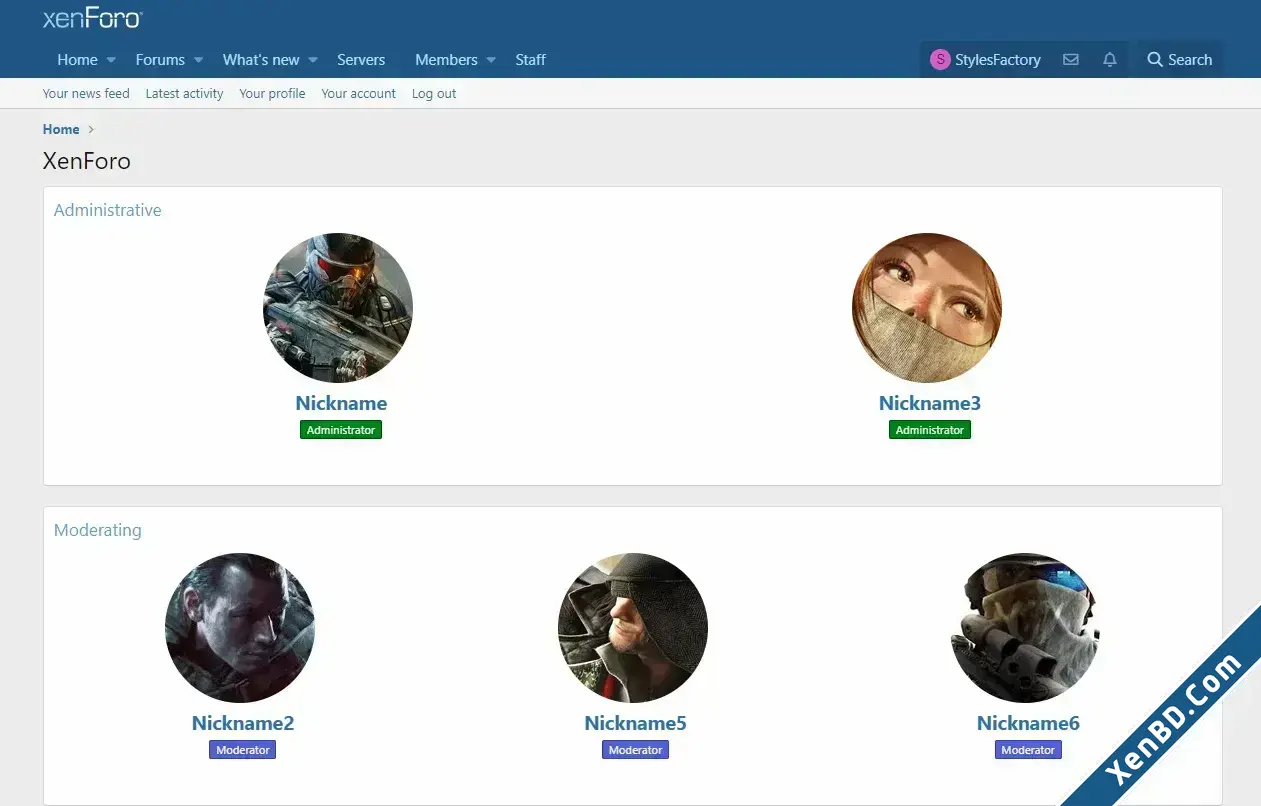
Task: Click the Nickname2 moderator avatar
Action: (x=240, y=628)
